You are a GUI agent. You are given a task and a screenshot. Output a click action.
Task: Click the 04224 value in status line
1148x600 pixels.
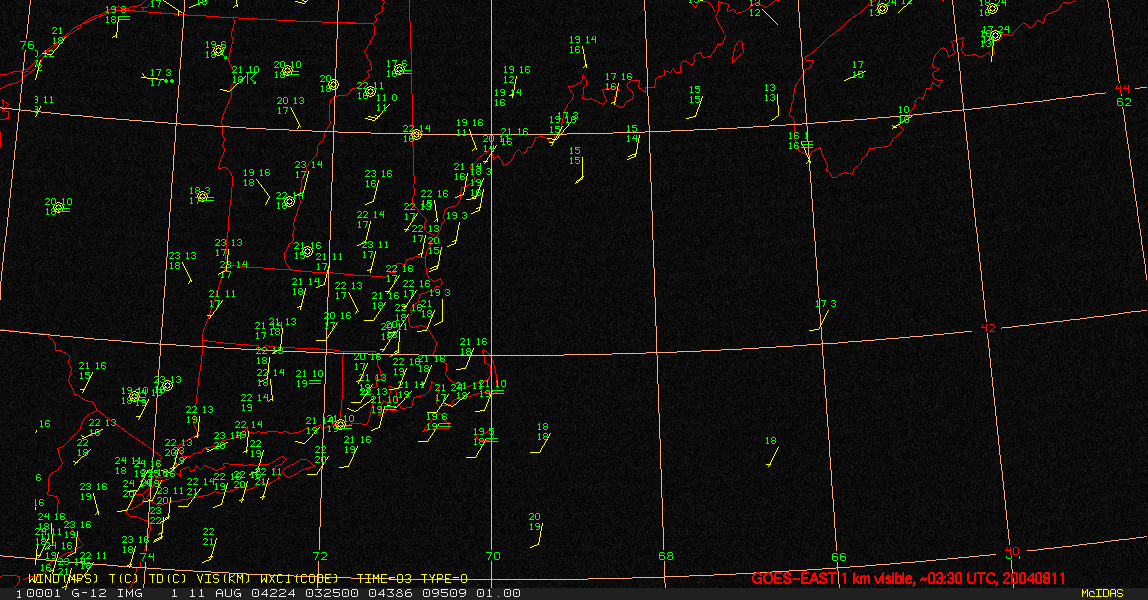272,593
